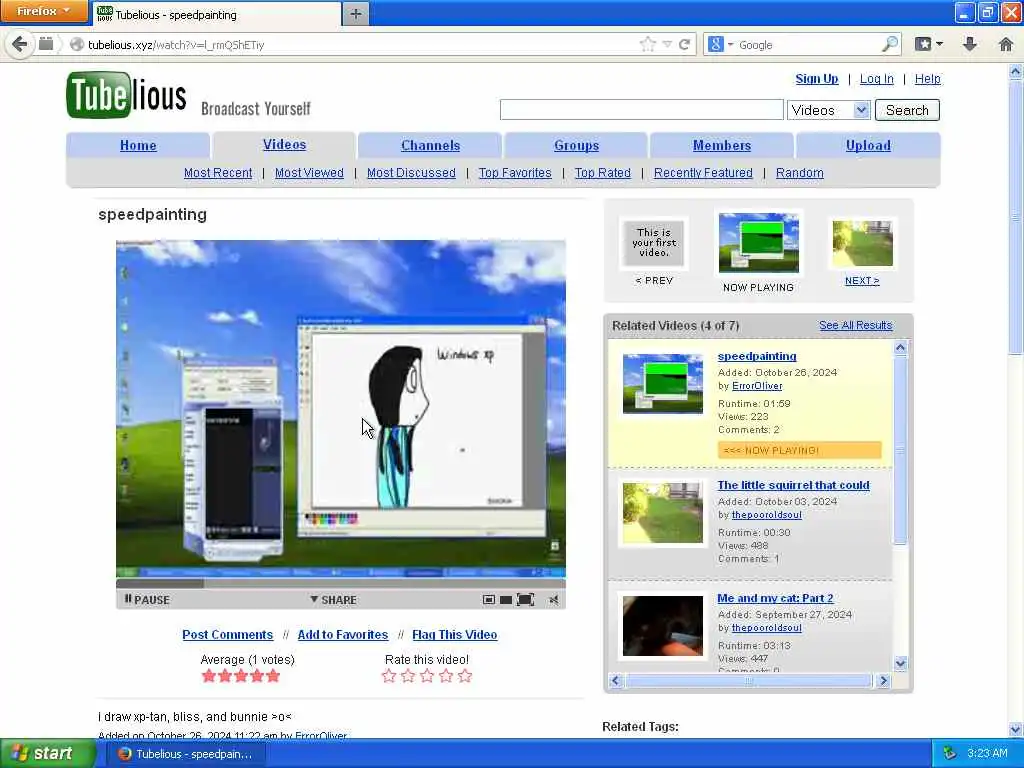
Task: Click the browser Back arrow button
Action: 20,44
